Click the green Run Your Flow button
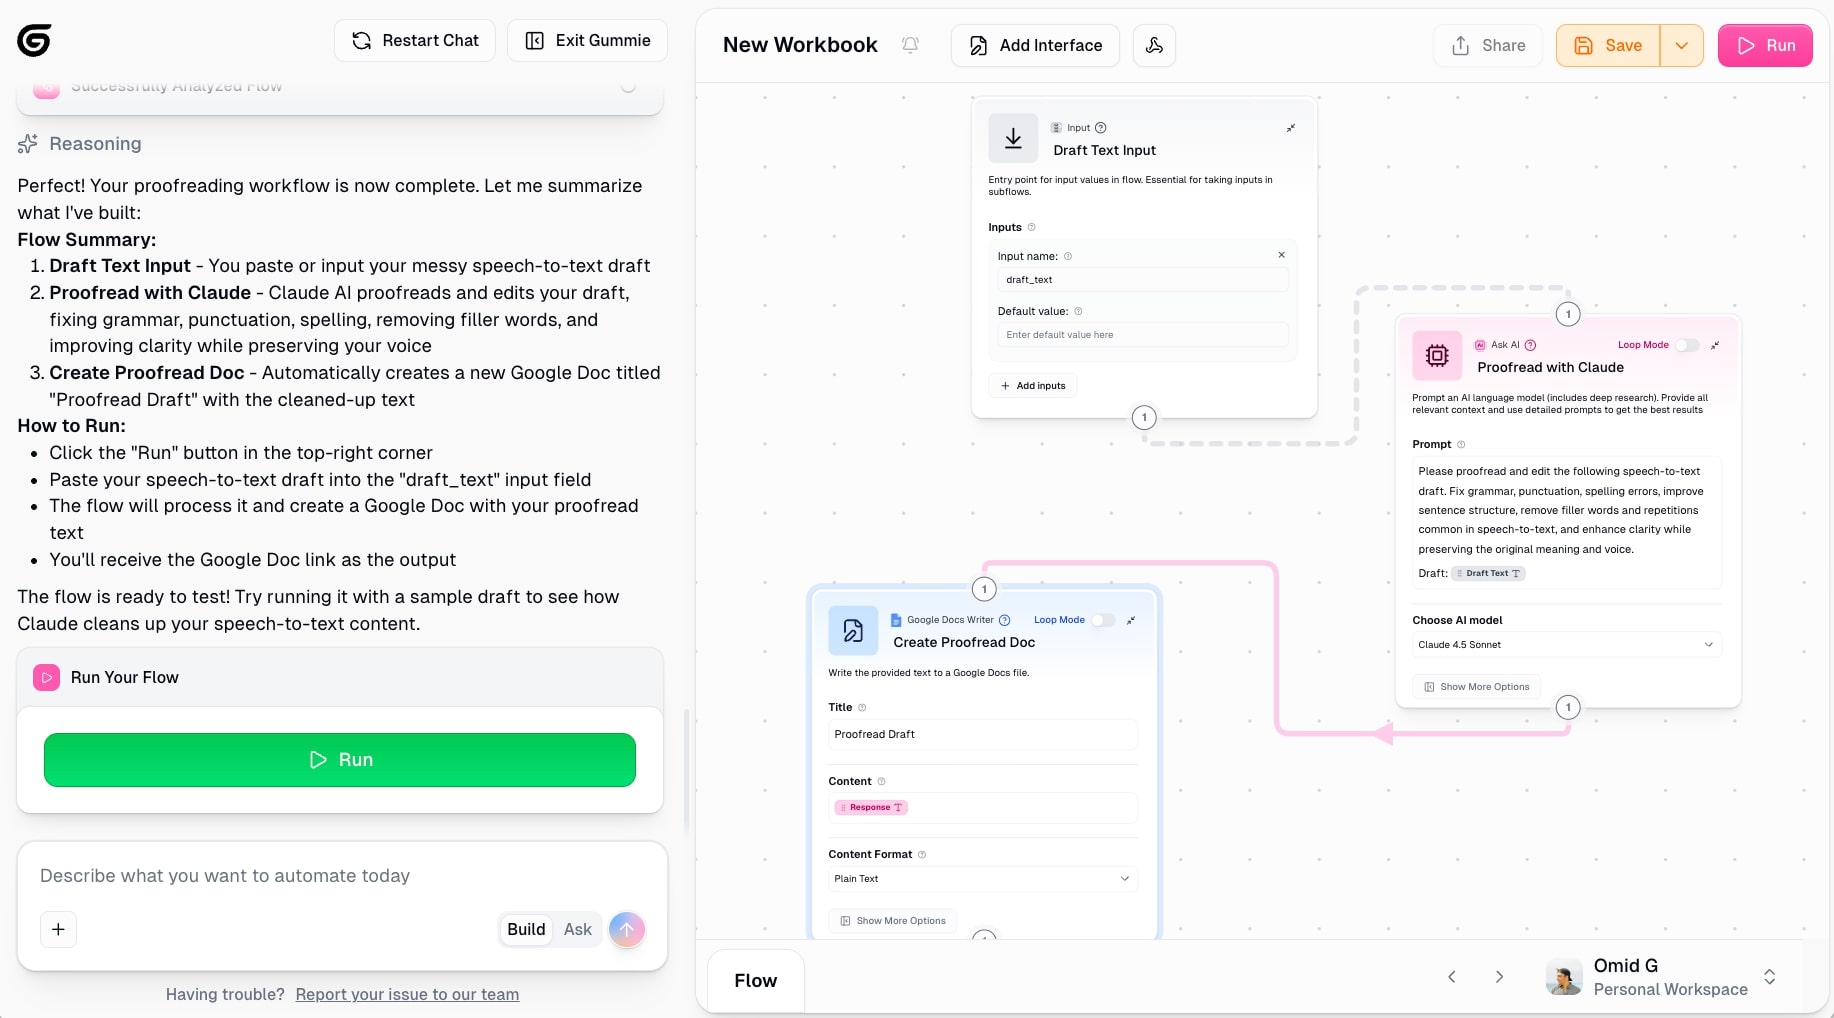The image size is (1834, 1018). pyautogui.click(x=339, y=760)
